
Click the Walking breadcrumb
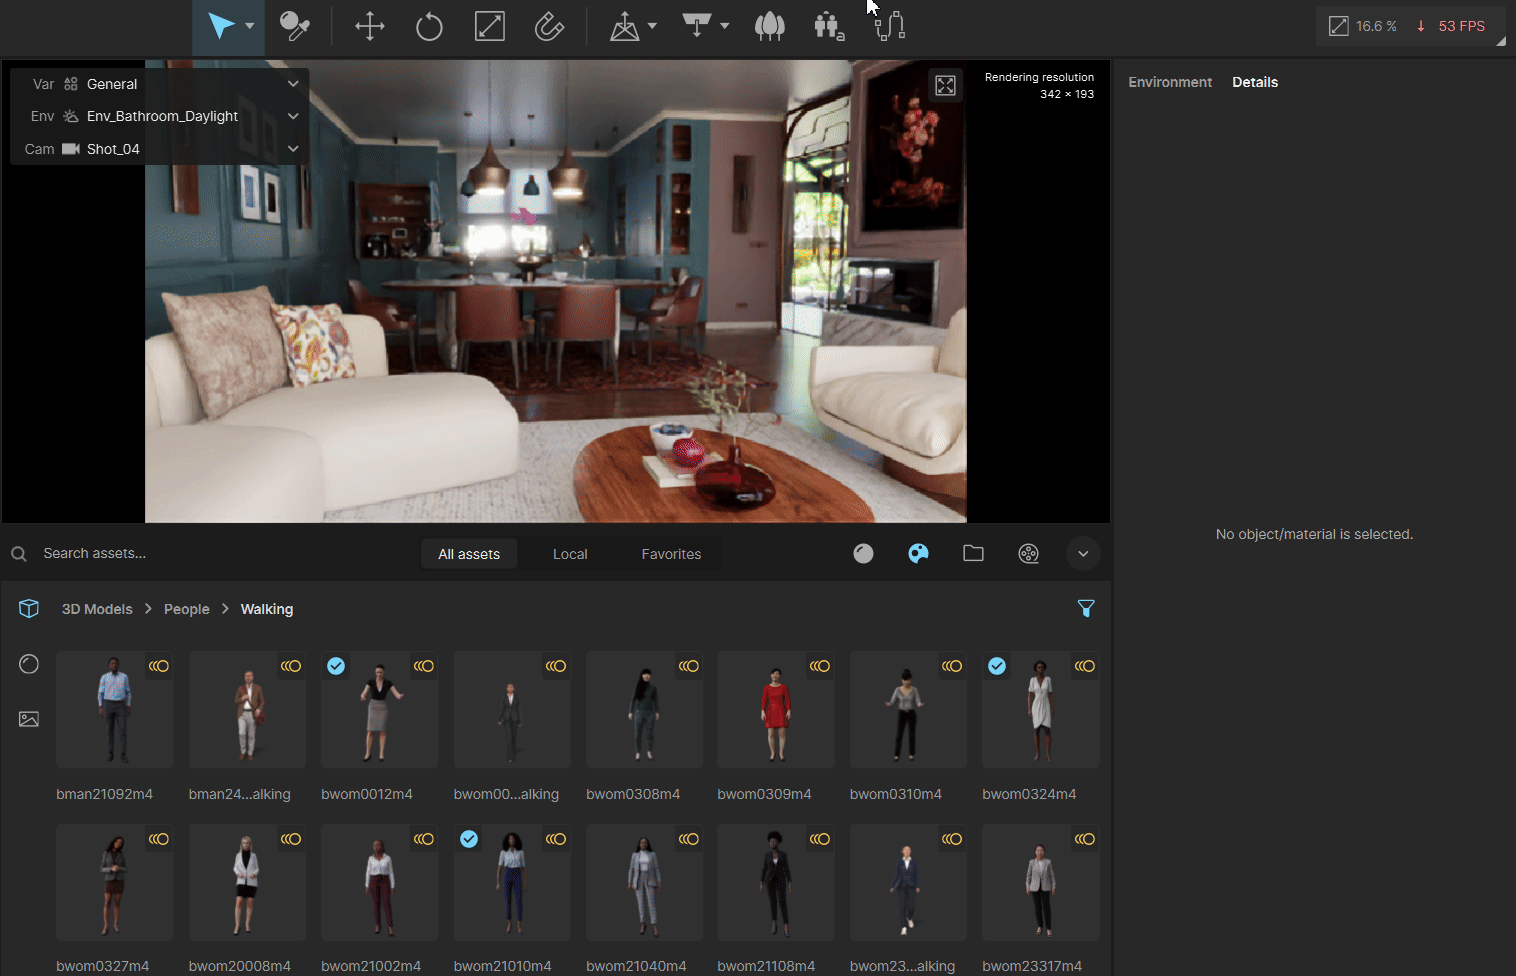point(267,609)
